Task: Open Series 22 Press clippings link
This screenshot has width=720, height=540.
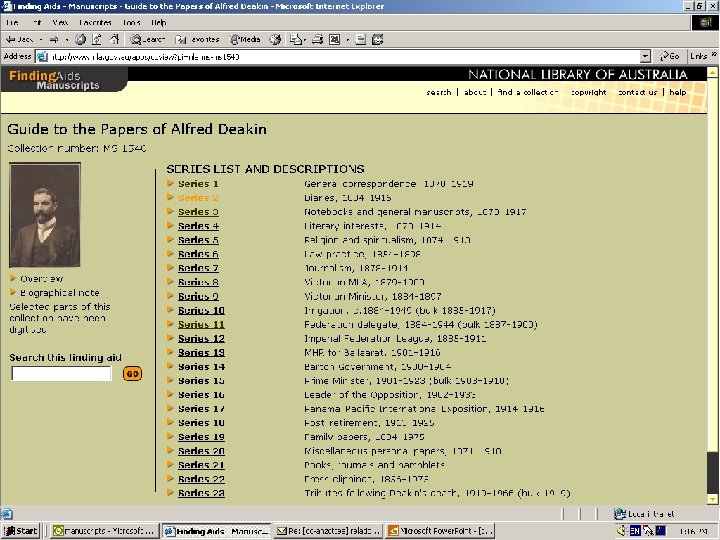Action: (x=201, y=479)
